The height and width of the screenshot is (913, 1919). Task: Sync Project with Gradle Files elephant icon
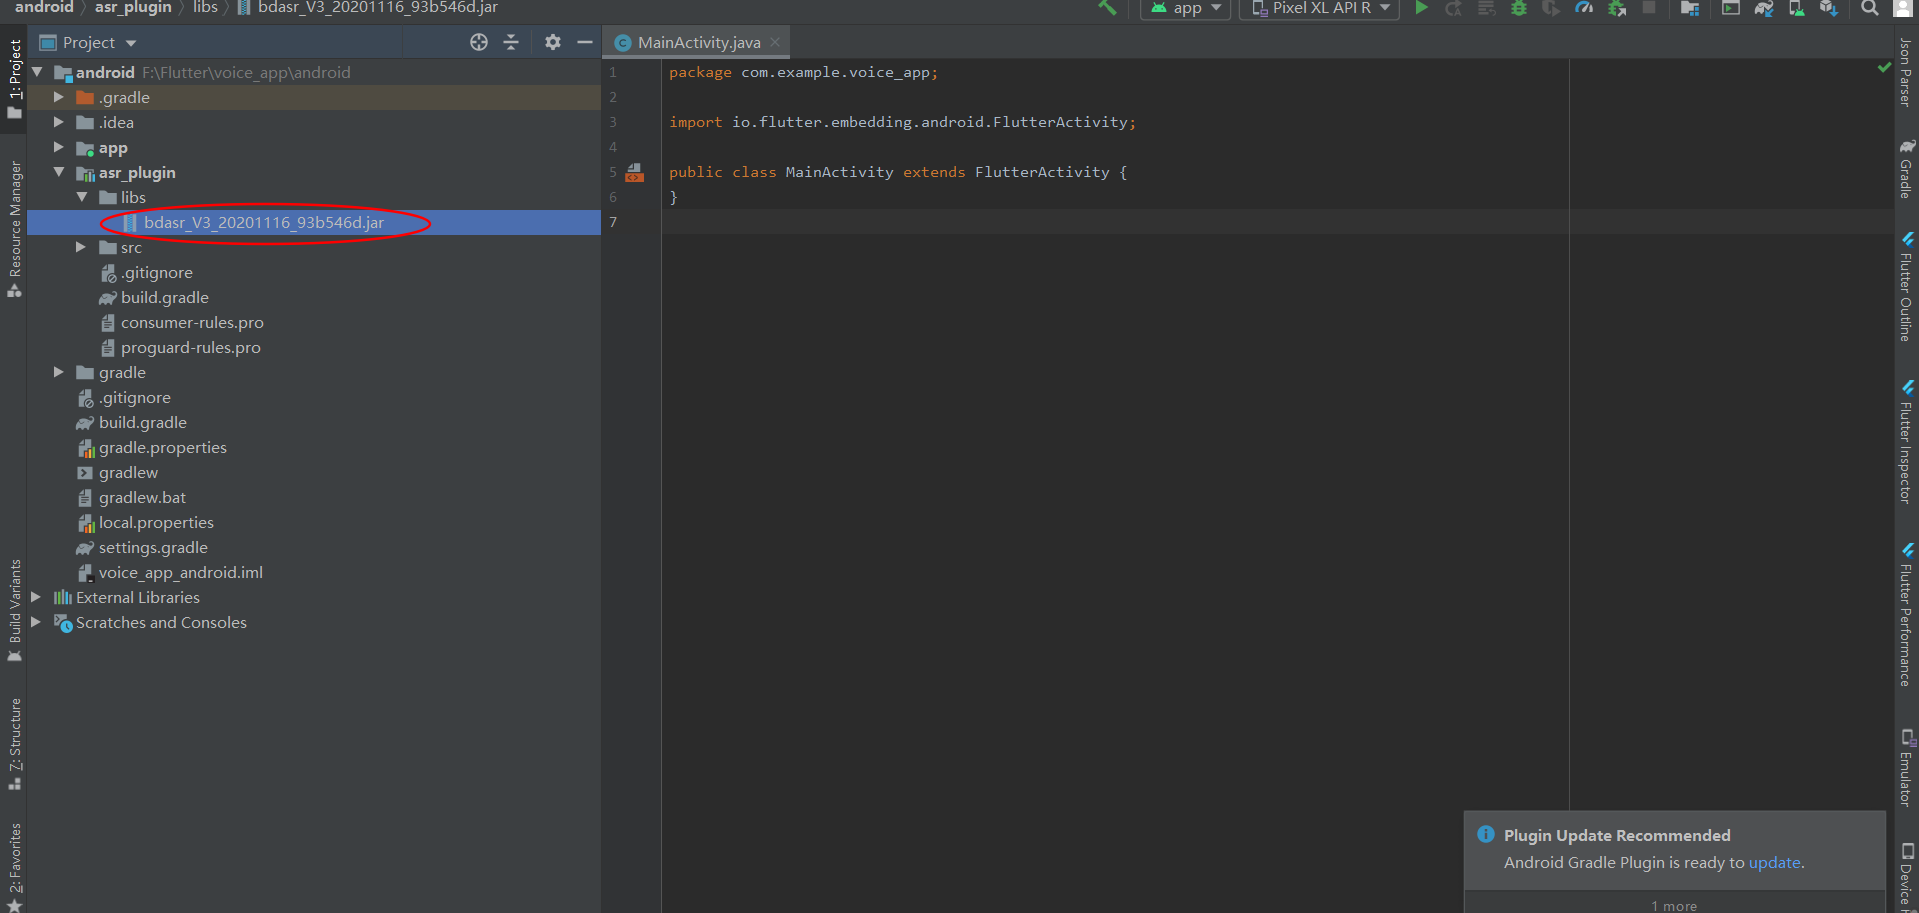coord(1764,8)
